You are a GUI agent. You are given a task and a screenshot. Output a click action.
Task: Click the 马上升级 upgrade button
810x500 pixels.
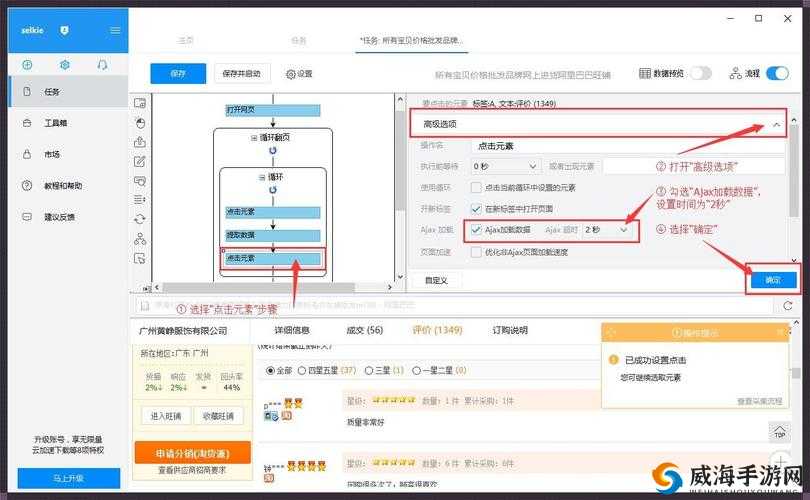69,478
